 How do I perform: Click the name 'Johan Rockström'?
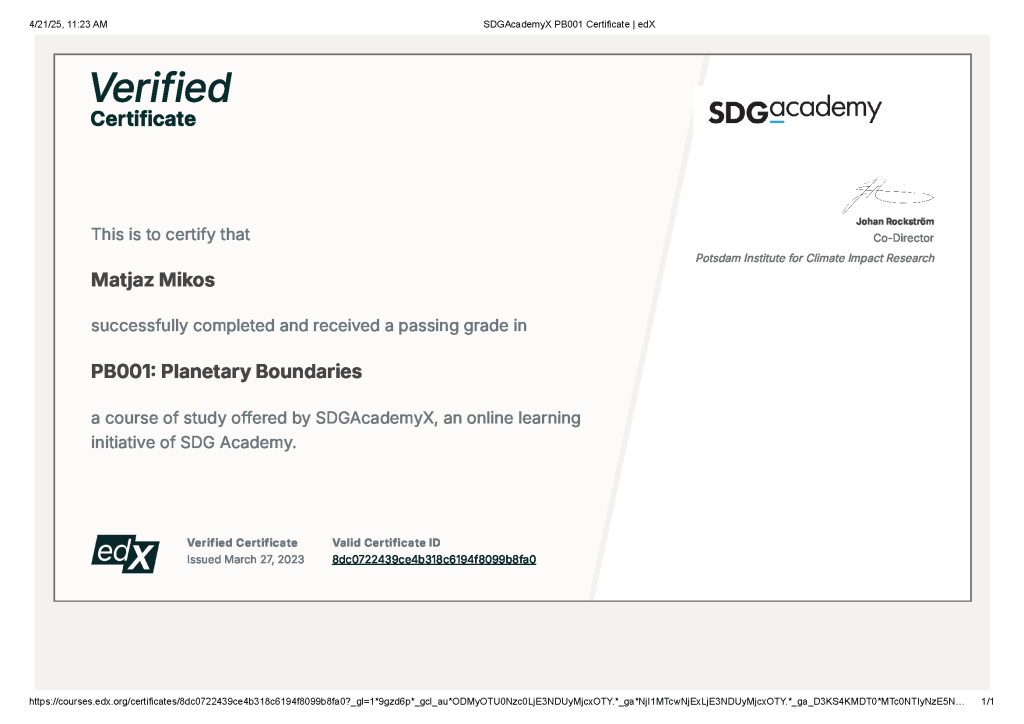(x=895, y=221)
